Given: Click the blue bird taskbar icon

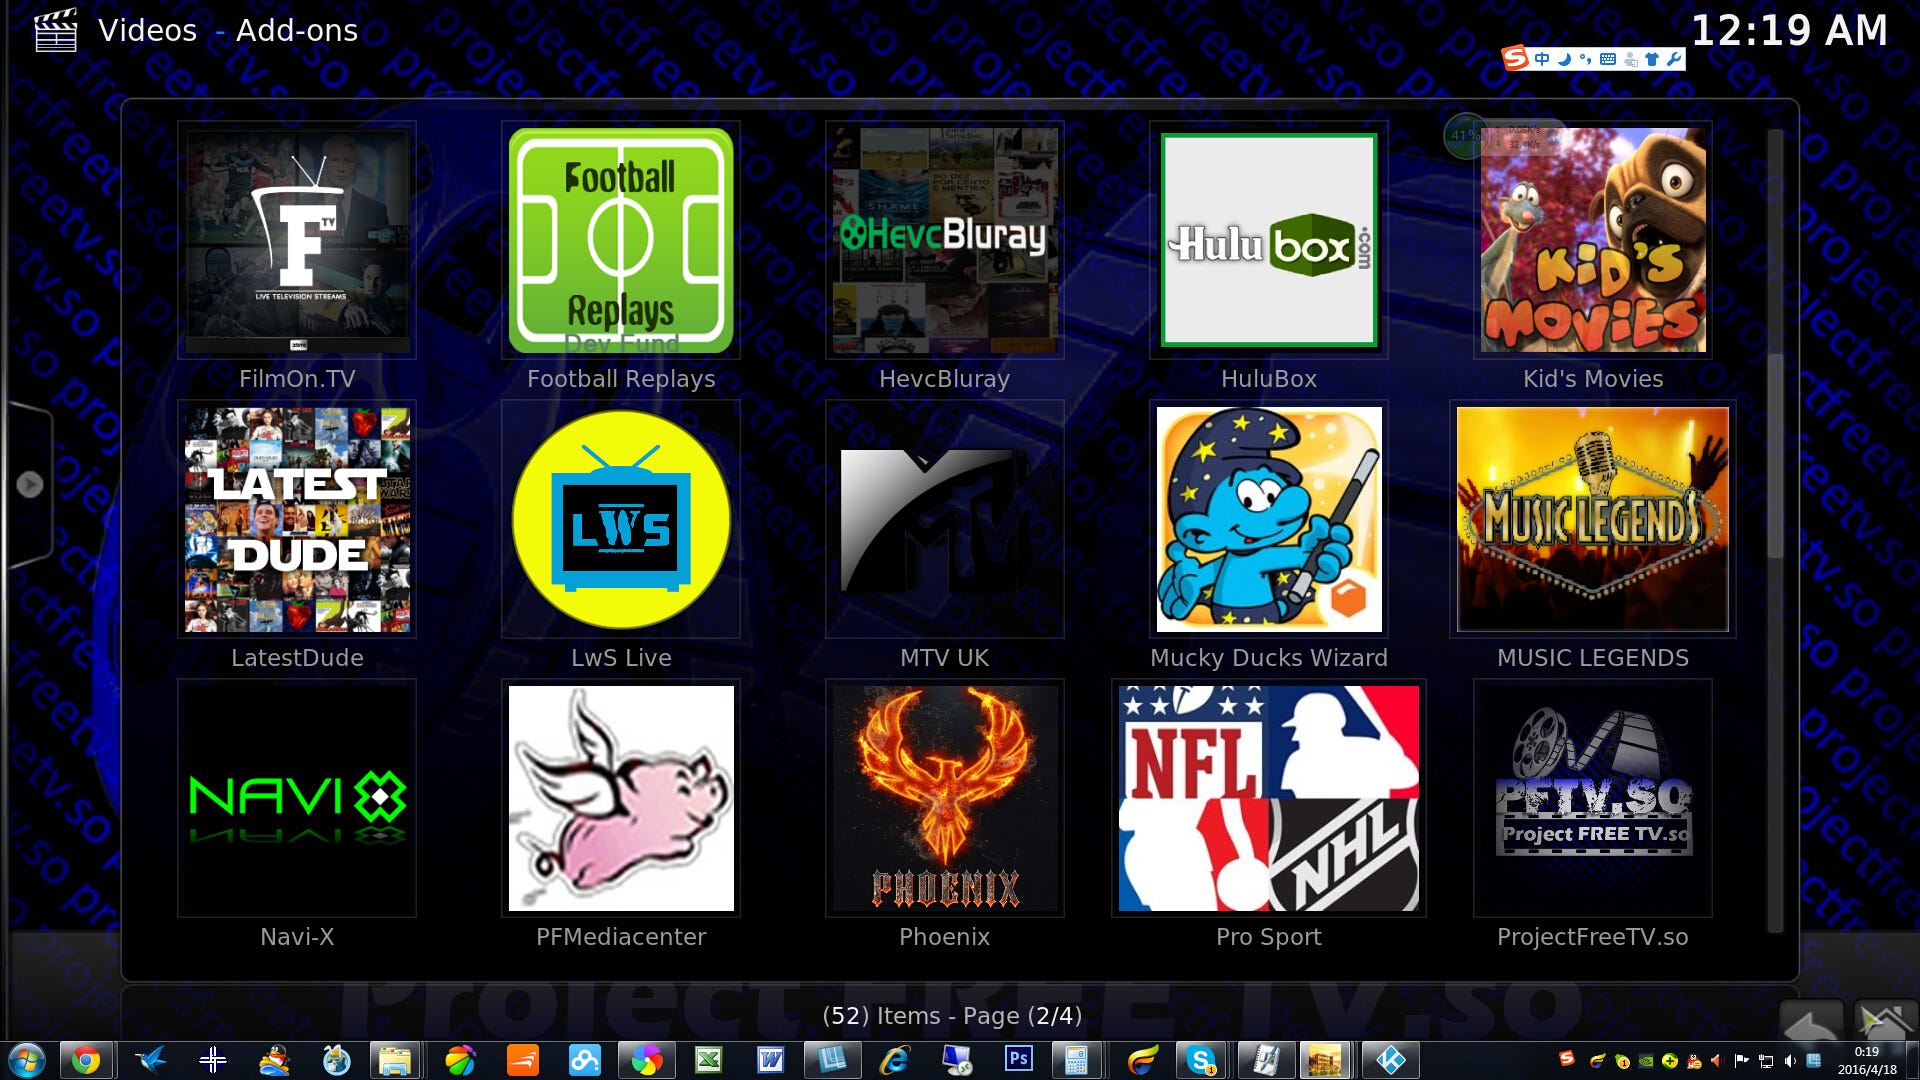Looking at the screenshot, I should 151,1060.
